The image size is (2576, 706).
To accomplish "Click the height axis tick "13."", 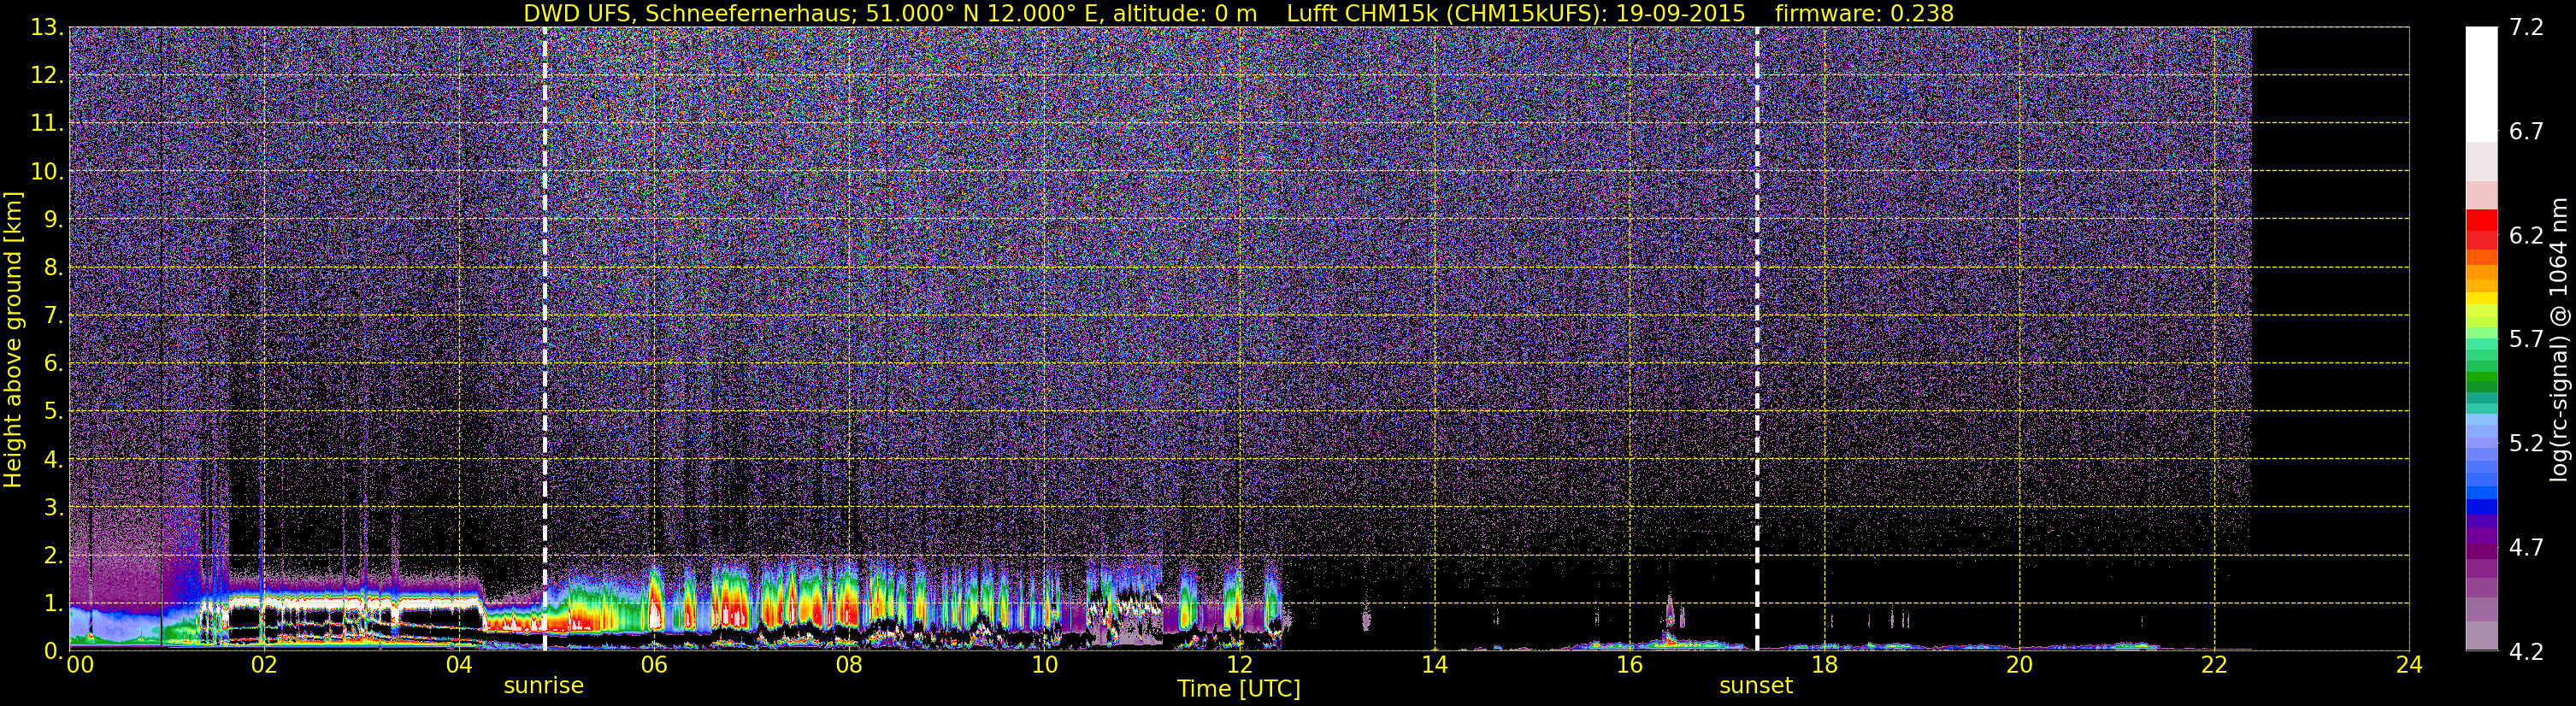I will coord(46,27).
